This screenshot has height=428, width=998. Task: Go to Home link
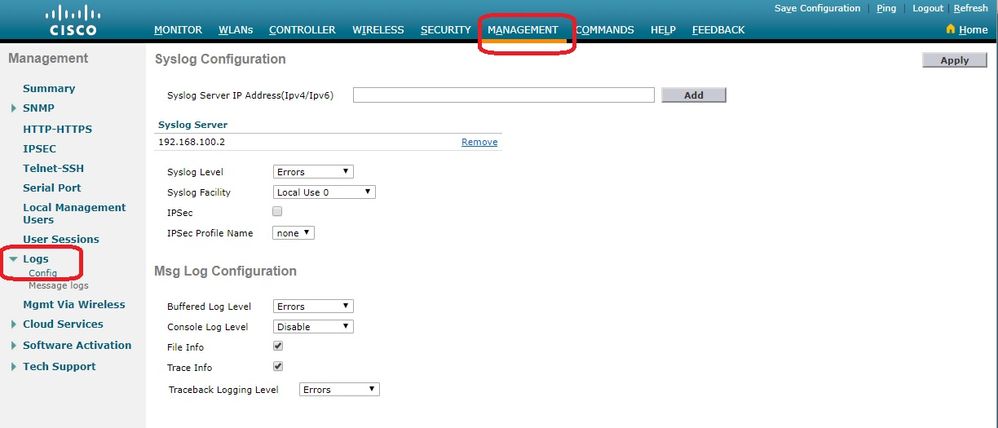[973, 30]
